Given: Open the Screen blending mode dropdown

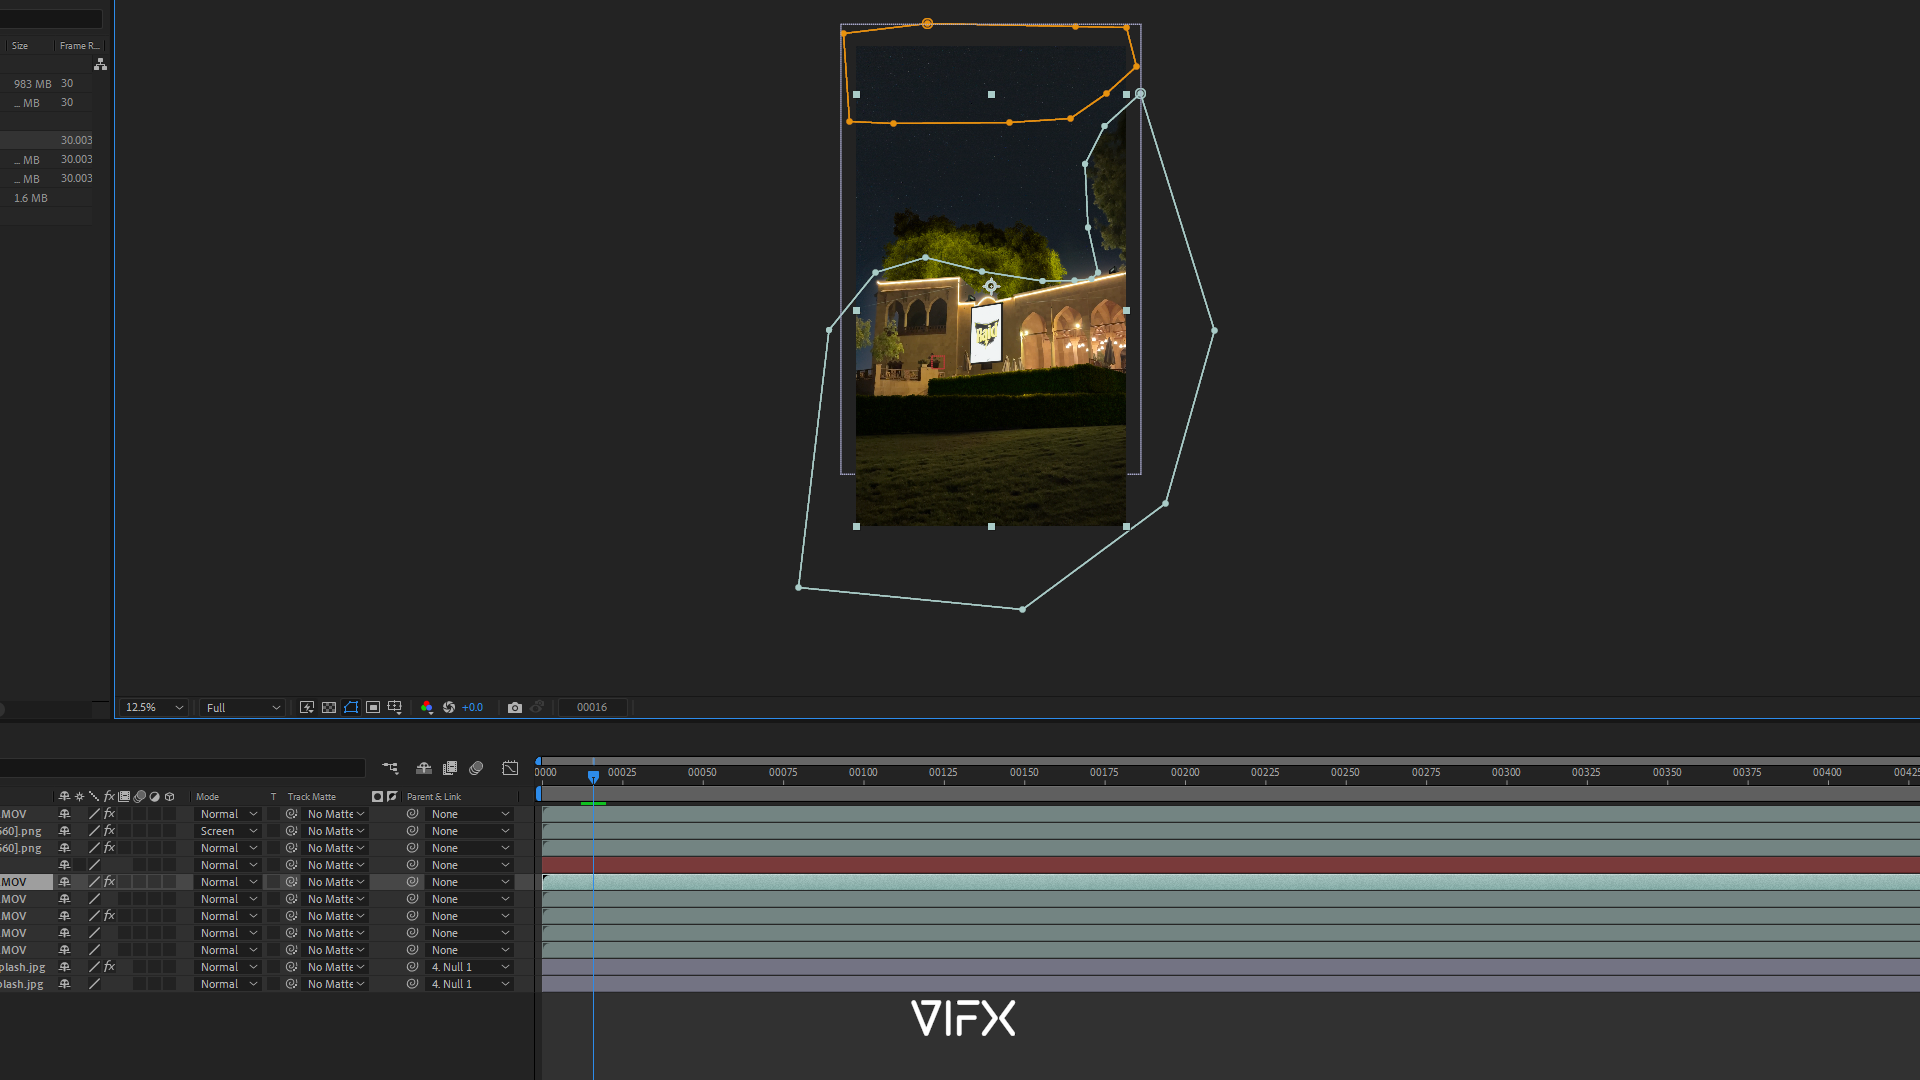Looking at the screenshot, I should tap(228, 831).
